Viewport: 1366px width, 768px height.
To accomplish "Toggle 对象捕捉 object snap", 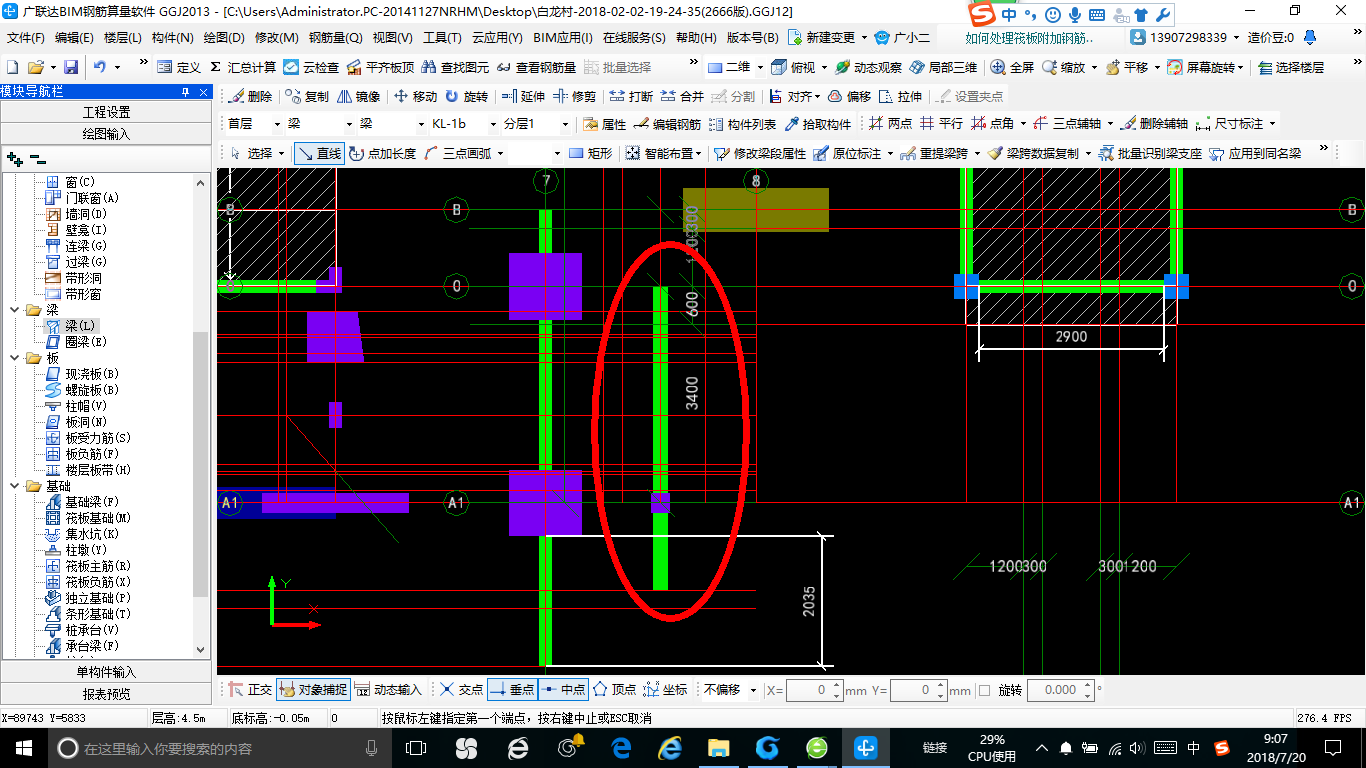I will coord(313,690).
